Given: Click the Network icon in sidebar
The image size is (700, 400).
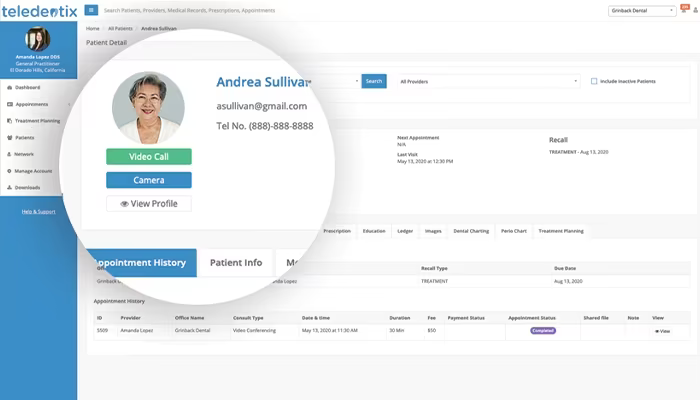Looking at the screenshot, I should pos(9,154).
